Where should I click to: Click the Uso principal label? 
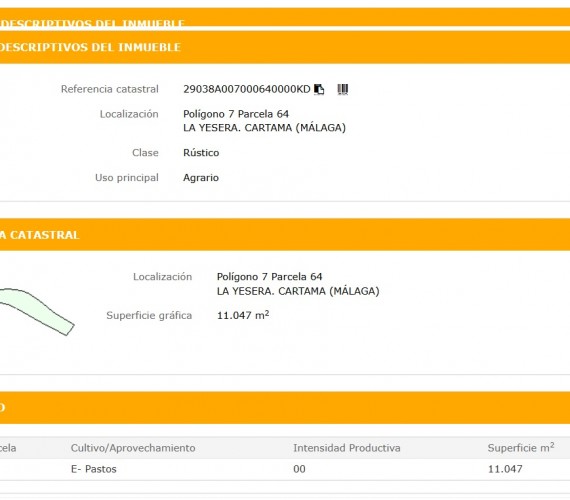click(127, 178)
